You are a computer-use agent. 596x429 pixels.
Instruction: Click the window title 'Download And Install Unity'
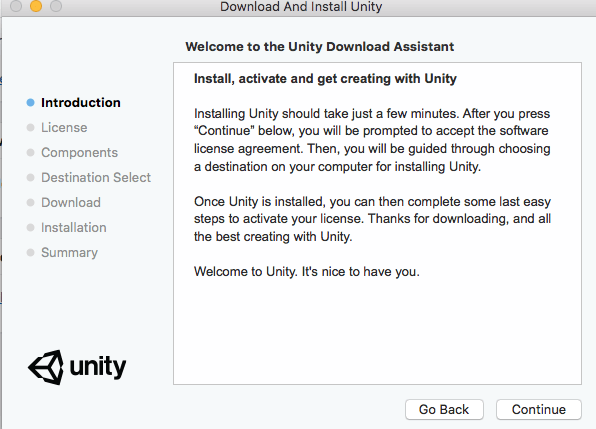point(301,6)
